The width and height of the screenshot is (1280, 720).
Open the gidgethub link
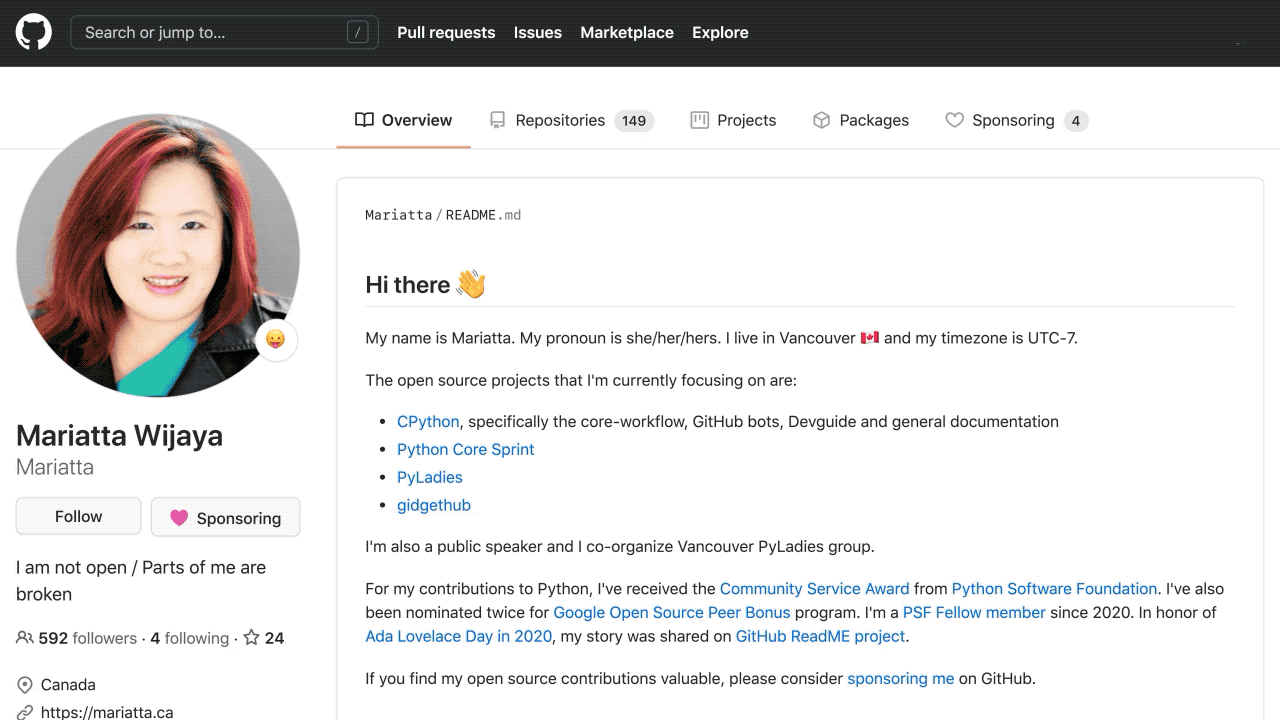[433, 505]
